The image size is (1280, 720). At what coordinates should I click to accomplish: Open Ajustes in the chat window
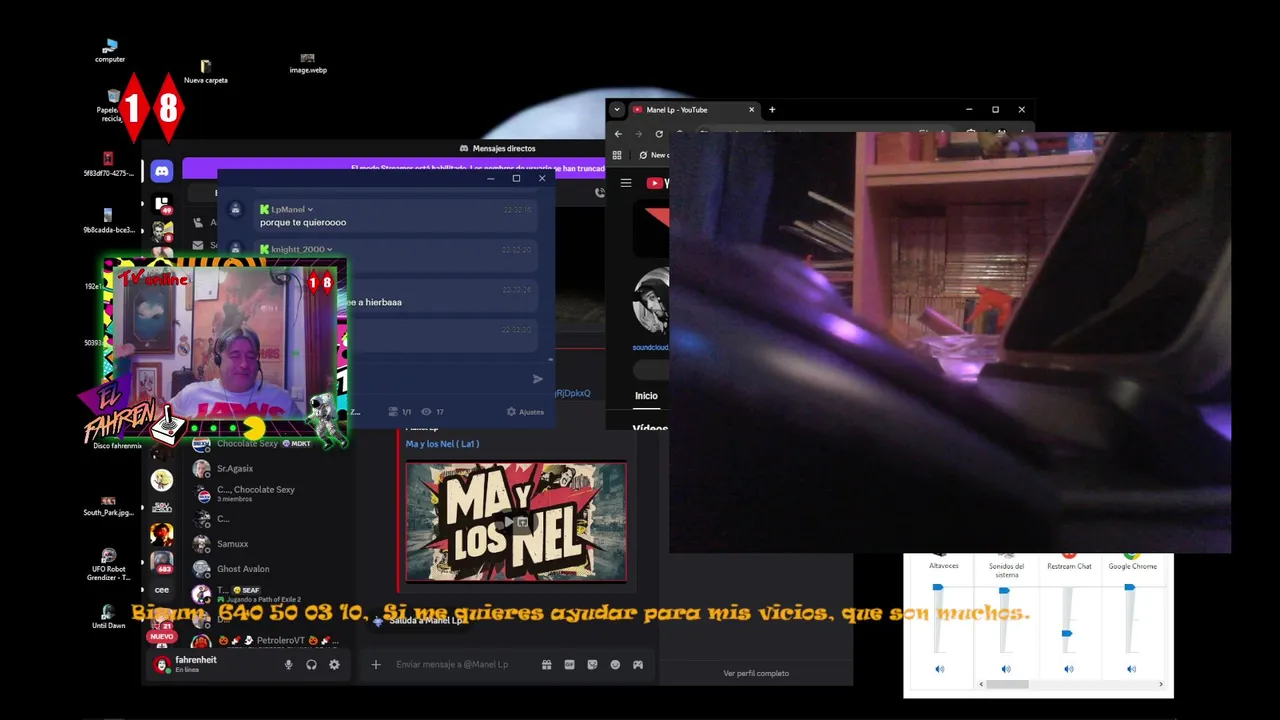526,412
